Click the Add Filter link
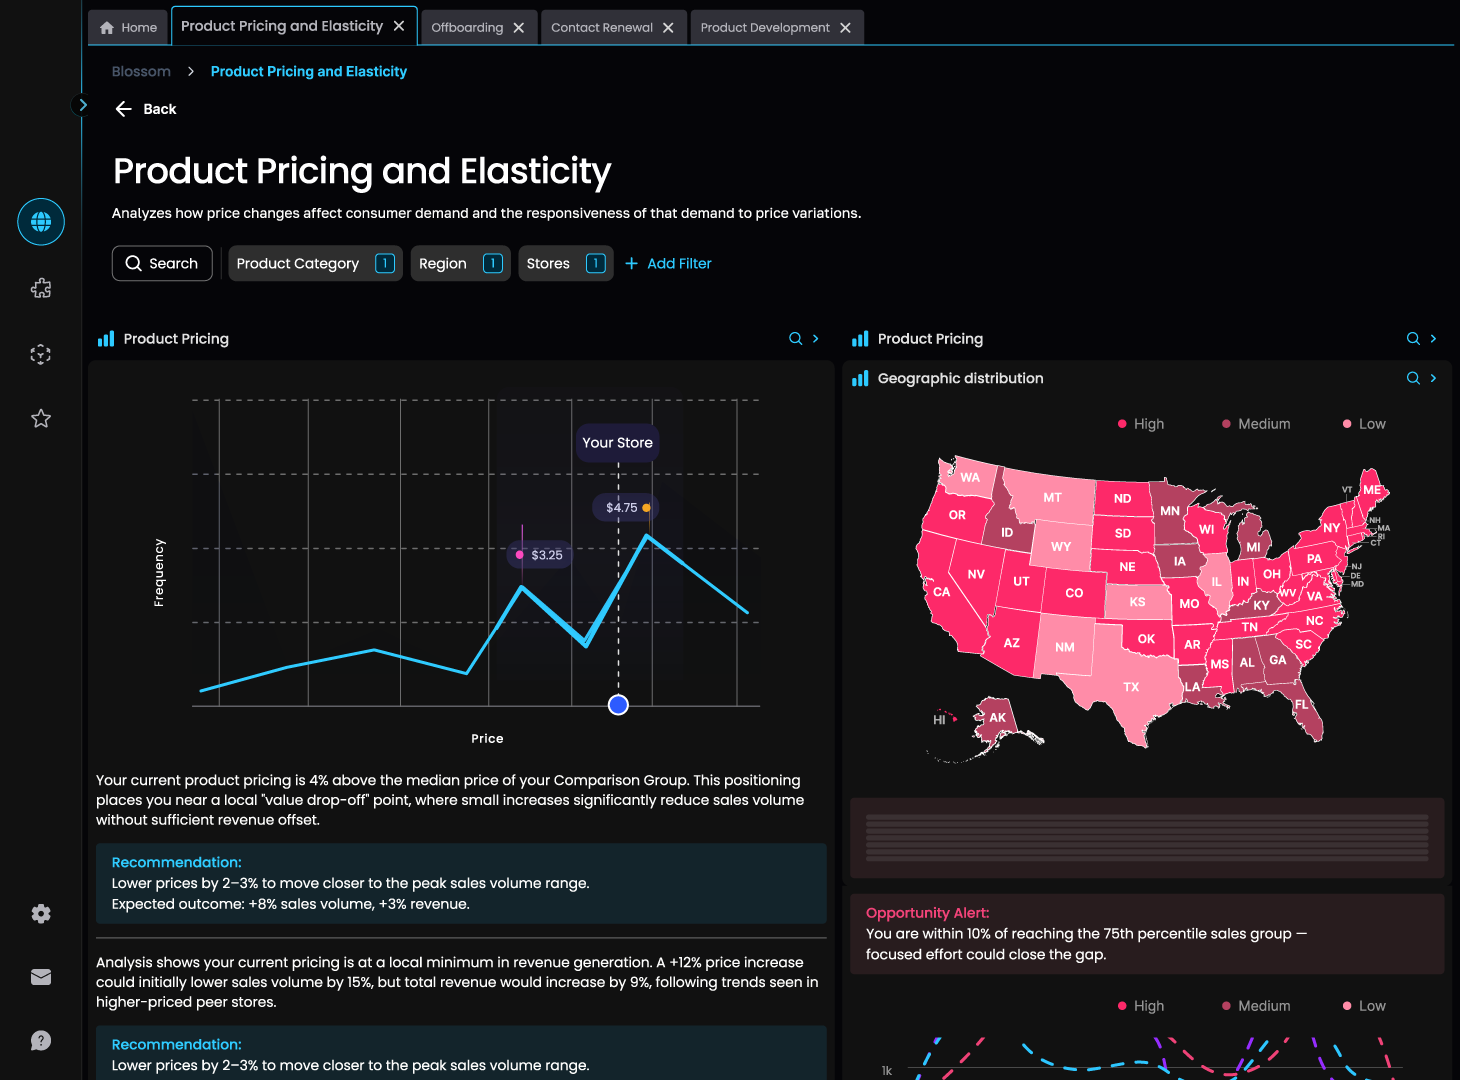Viewport: 1460px width, 1080px height. (x=668, y=264)
